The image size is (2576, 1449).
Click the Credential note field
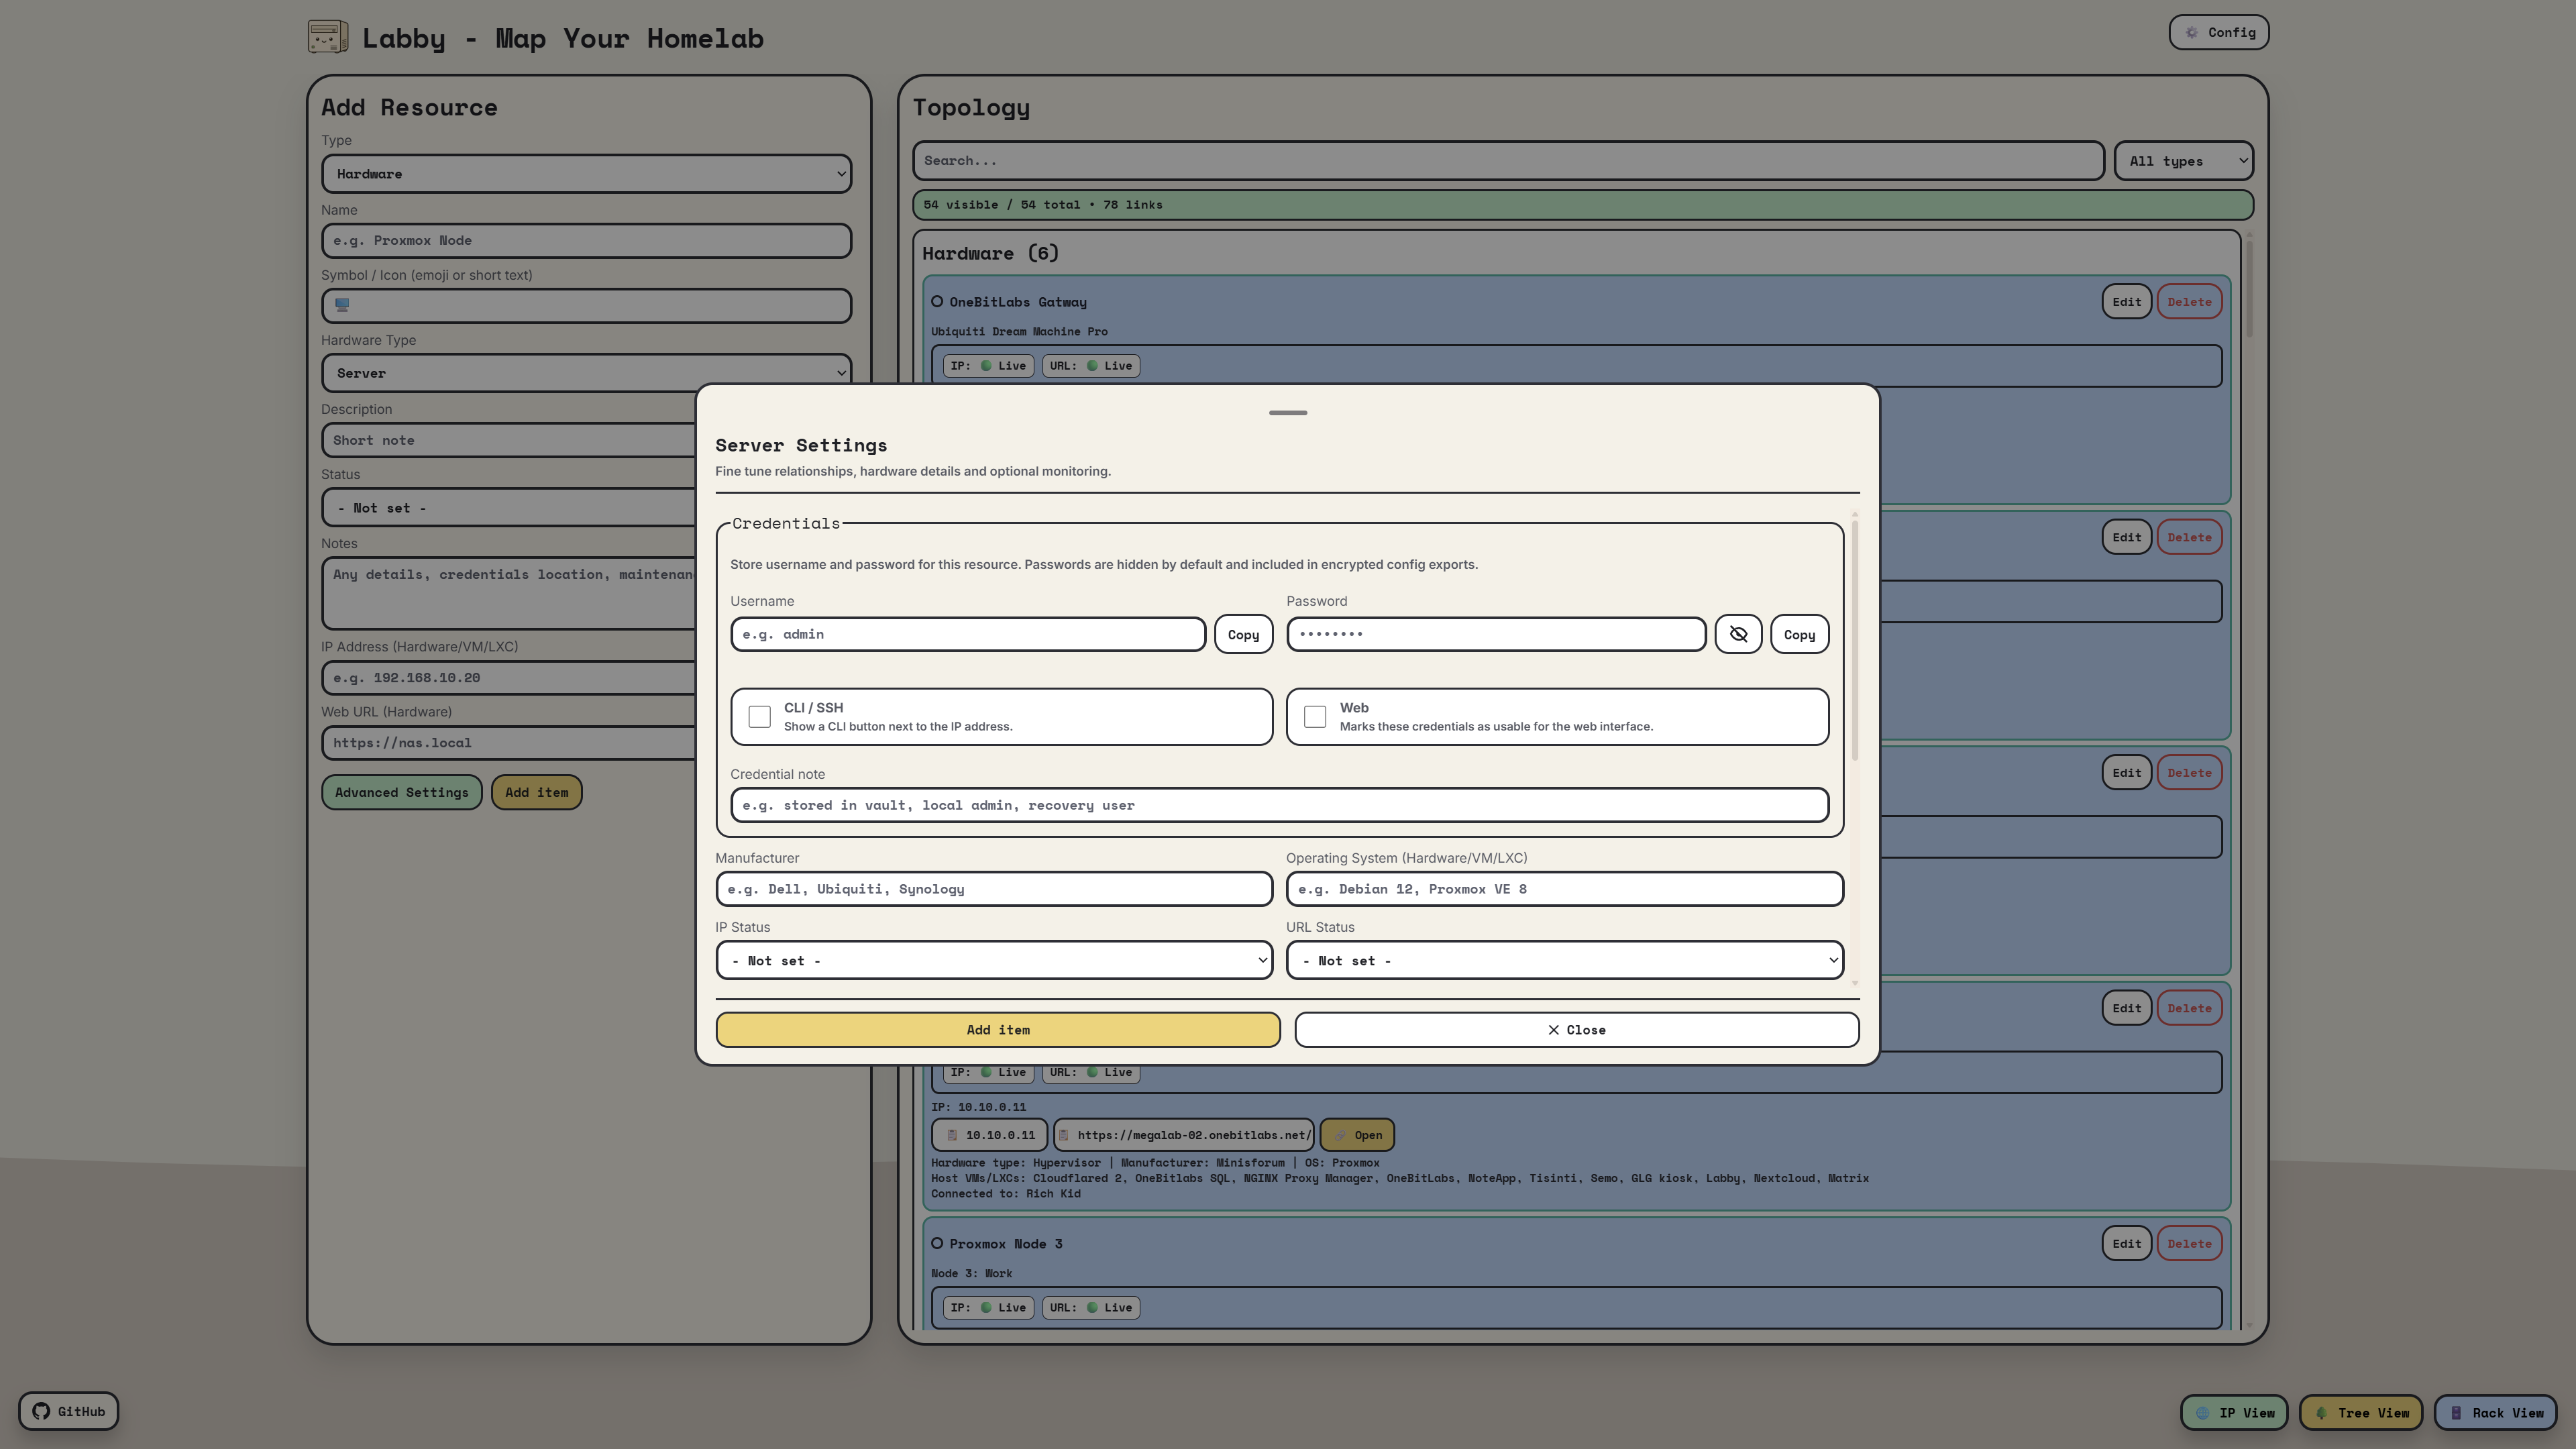1279,805
